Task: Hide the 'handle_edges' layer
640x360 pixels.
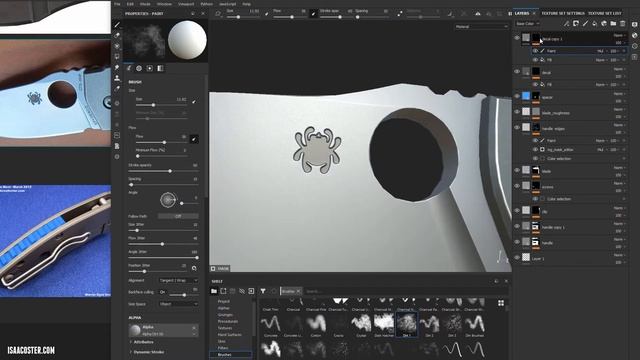Action: [x=517, y=127]
